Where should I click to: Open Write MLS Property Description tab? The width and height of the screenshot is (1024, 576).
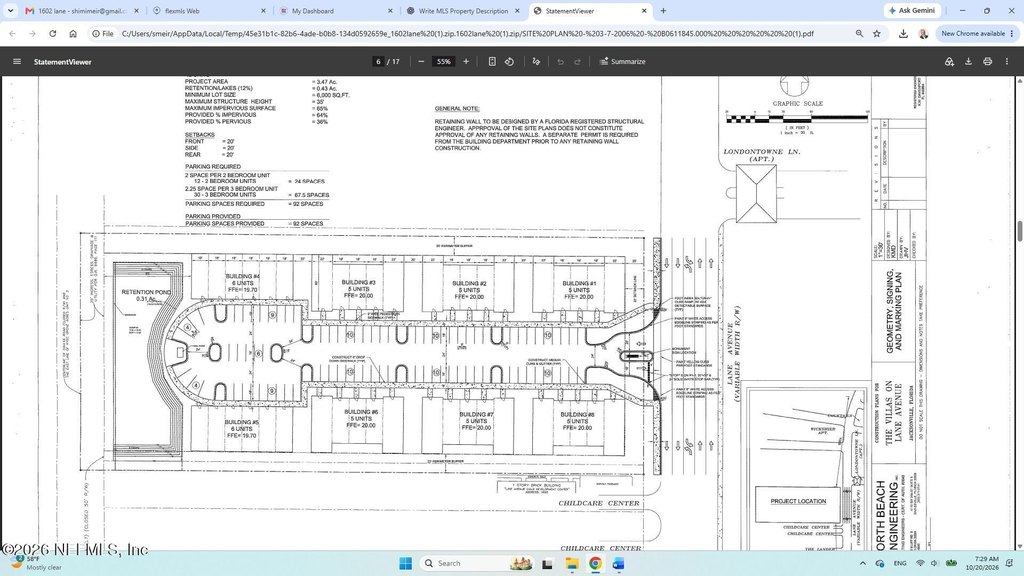(x=463, y=11)
